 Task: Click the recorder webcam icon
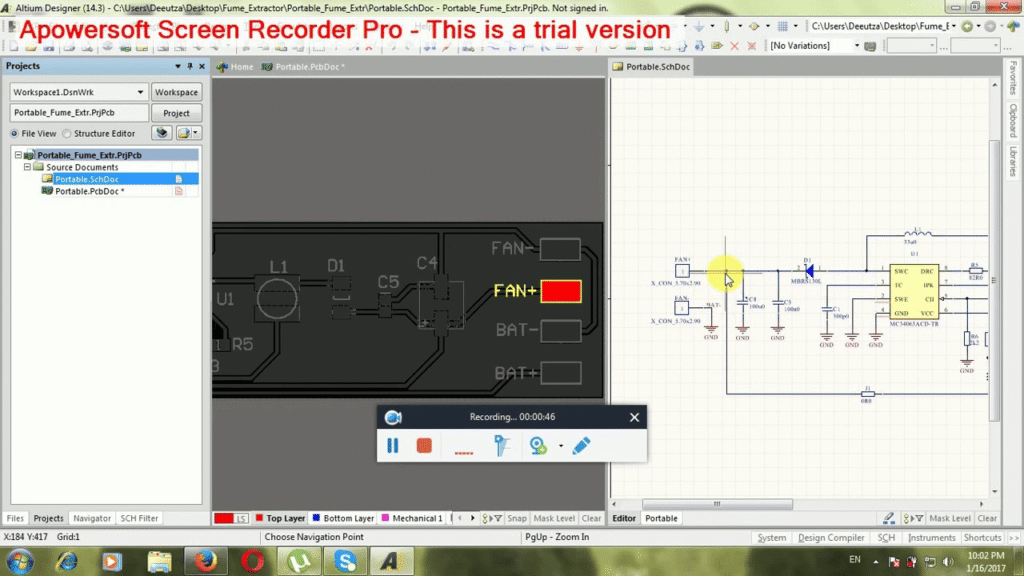point(538,445)
